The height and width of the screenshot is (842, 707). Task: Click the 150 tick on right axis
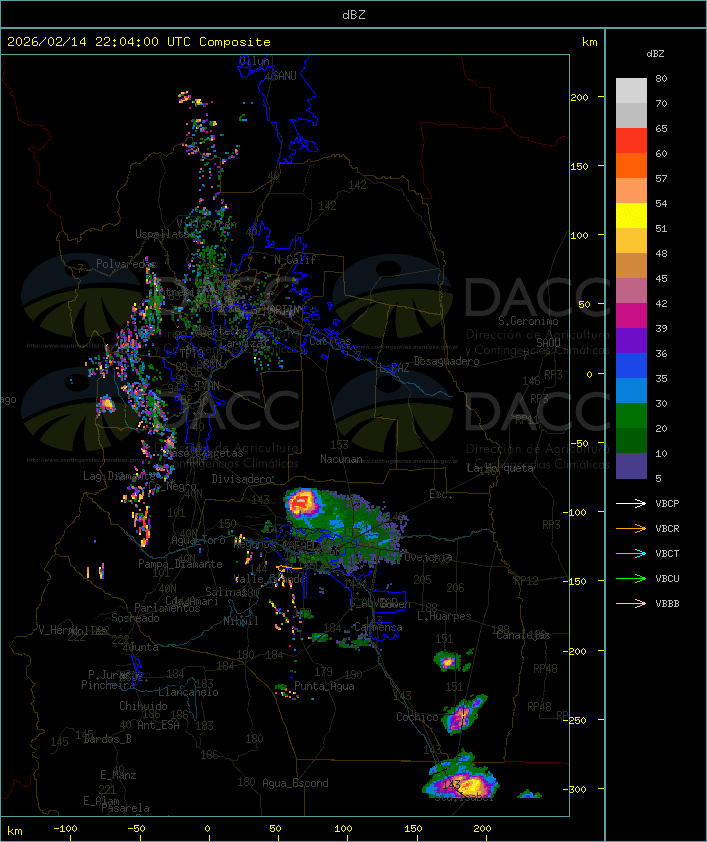[x=579, y=166]
